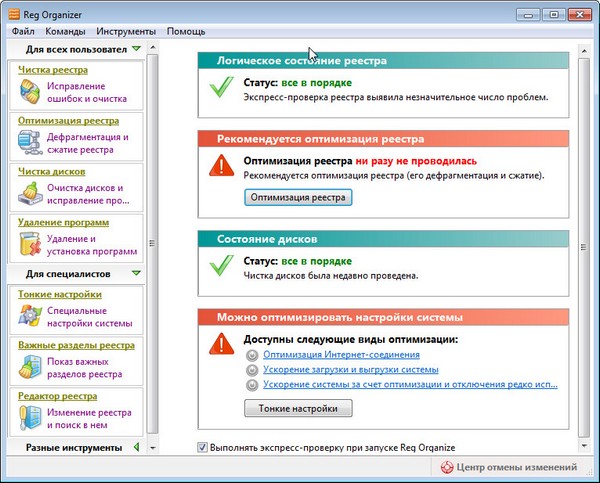The width and height of the screenshot is (600, 483).
Task: Open the Команды menu
Action: 65,31
